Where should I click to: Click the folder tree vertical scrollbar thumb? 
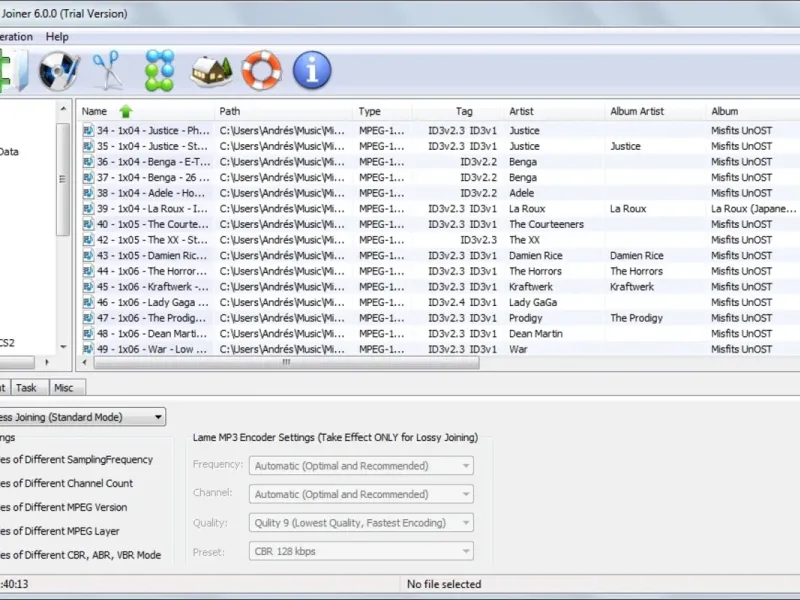click(x=63, y=179)
